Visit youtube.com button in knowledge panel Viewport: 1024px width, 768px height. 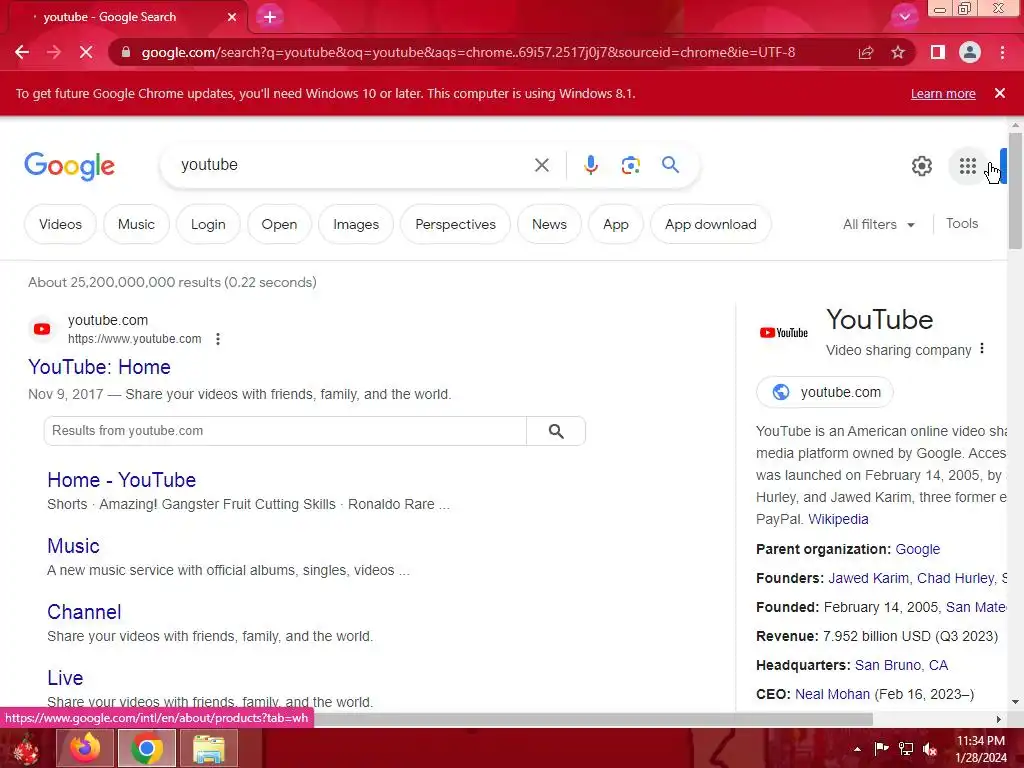[825, 392]
